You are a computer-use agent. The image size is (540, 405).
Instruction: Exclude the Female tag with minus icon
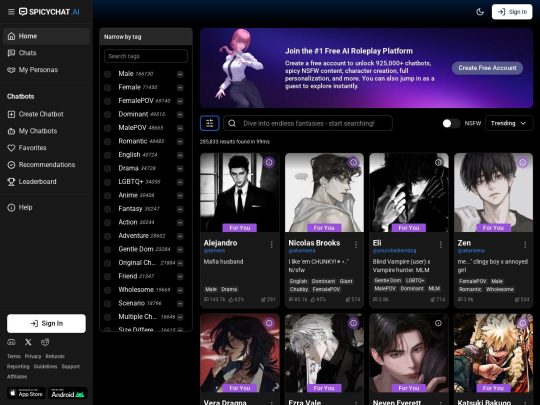tap(180, 87)
